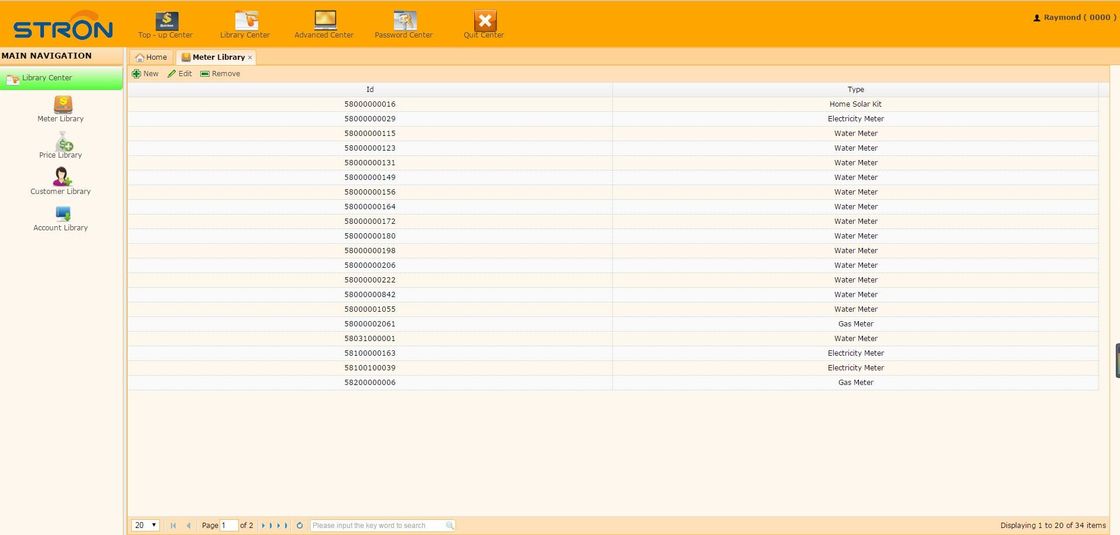This screenshot has width=1120, height=535.
Task: Close the Meter Library tab
Action: pyautogui.click(x=250, y=58)
